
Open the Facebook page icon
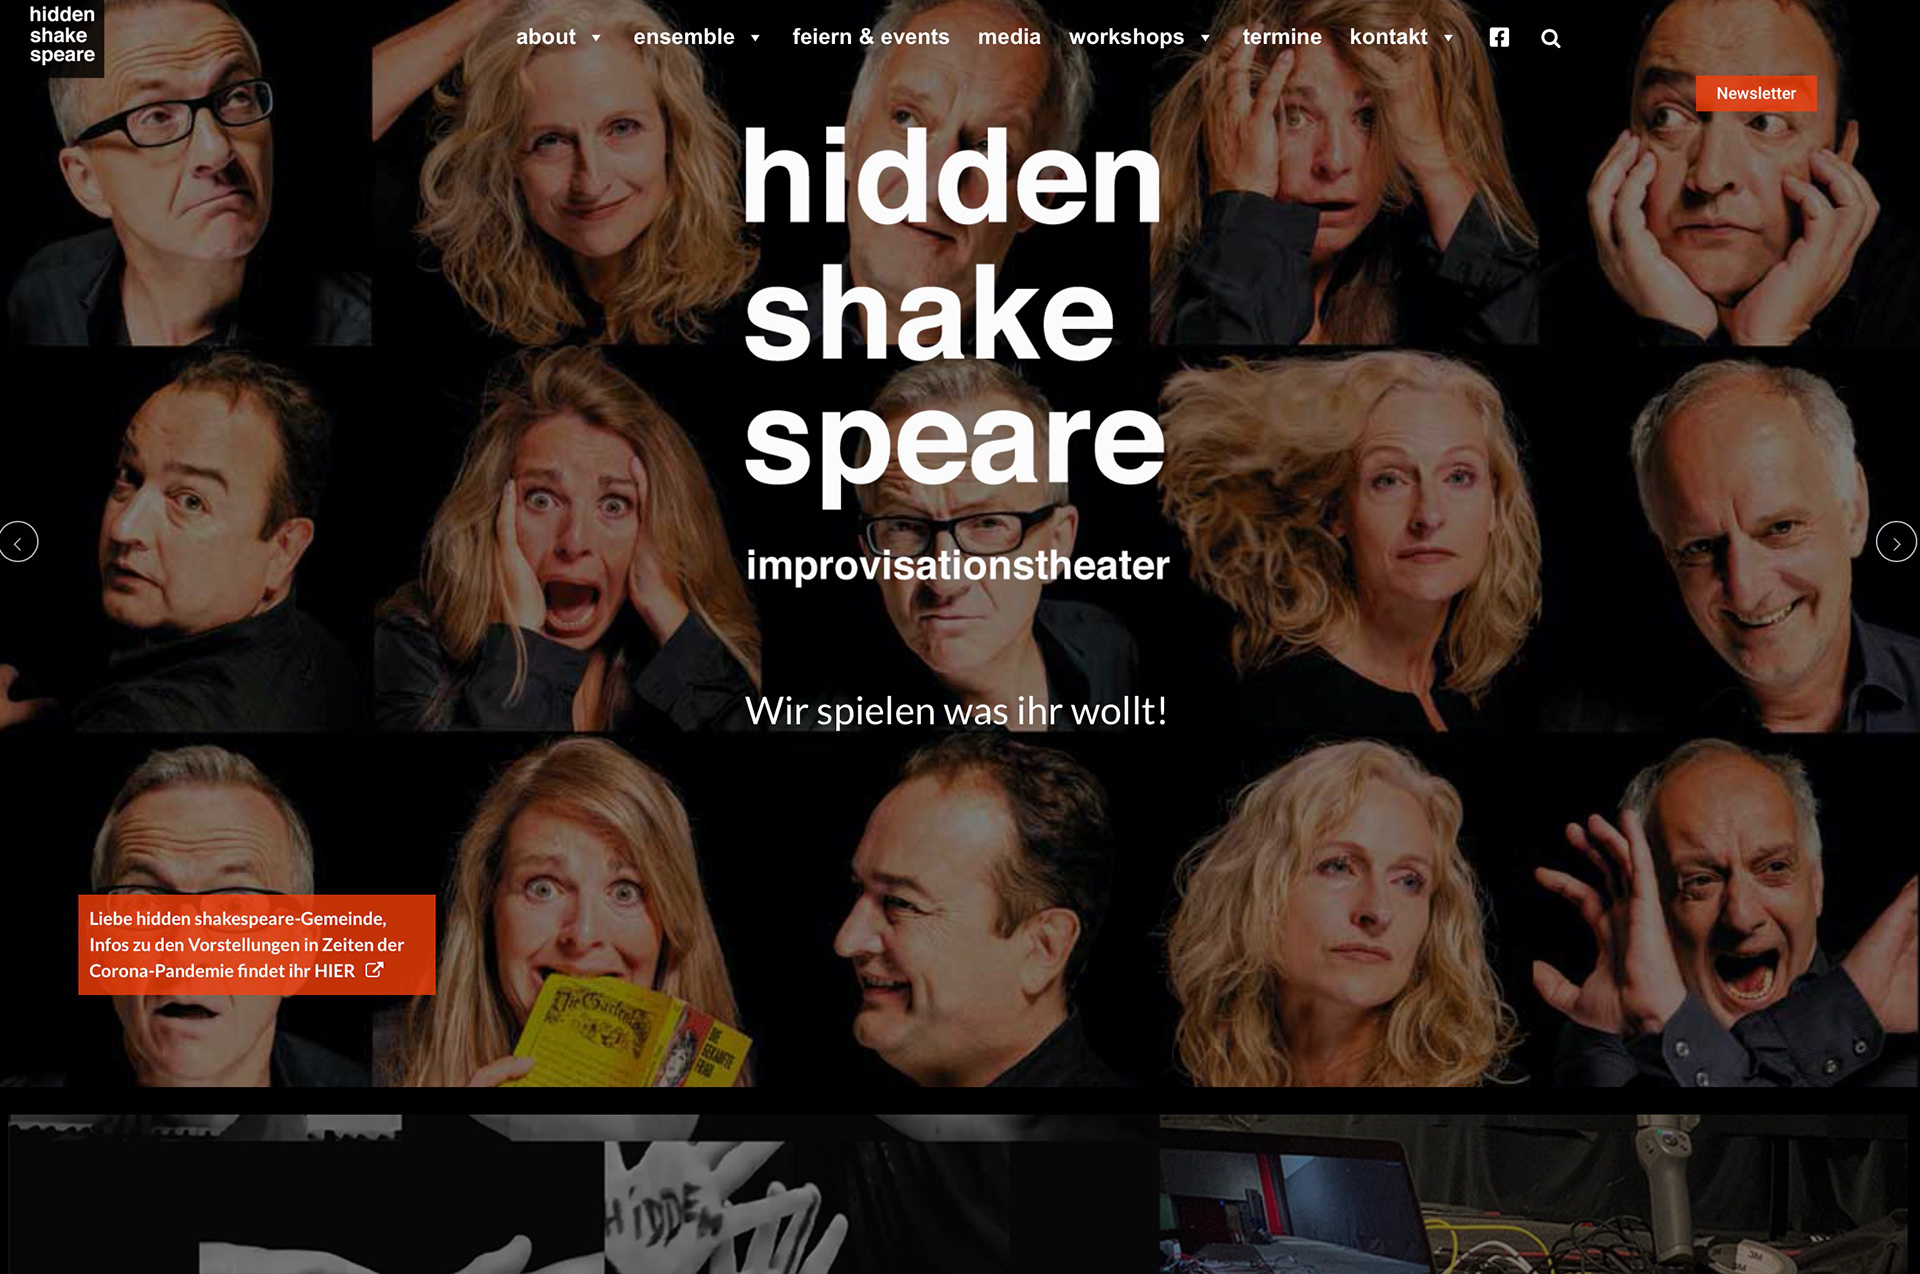(x=1498, y=37)
